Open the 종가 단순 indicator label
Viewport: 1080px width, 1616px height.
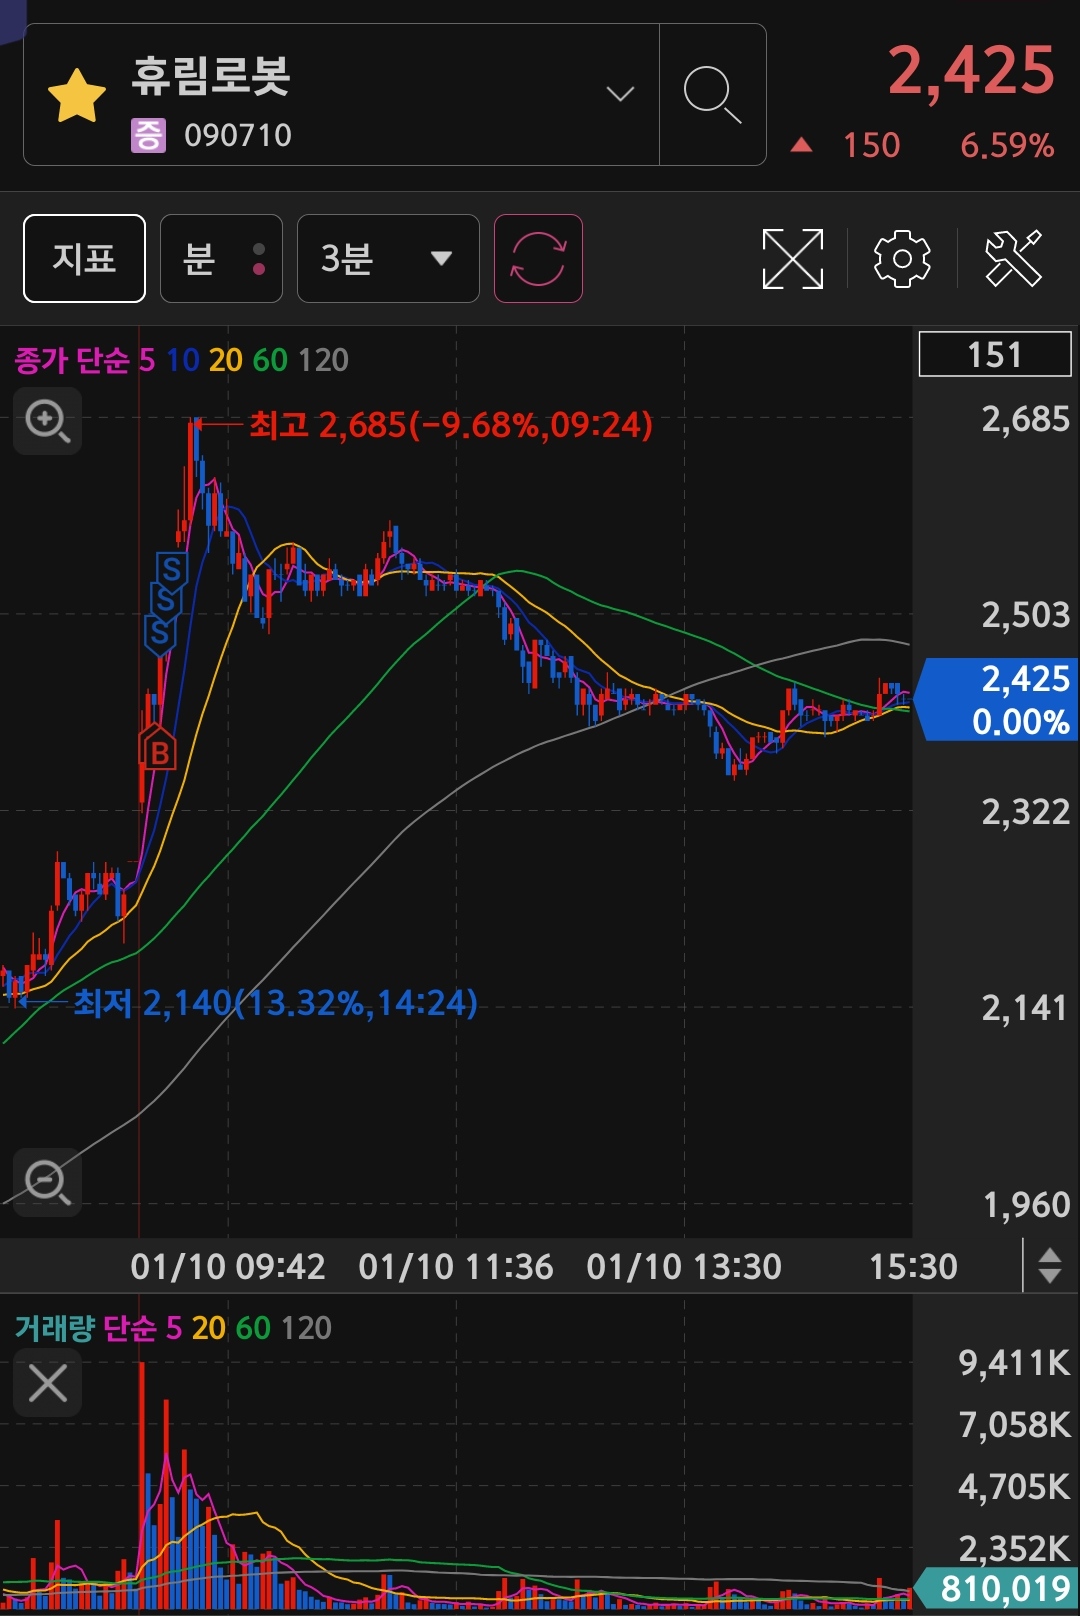72,360
